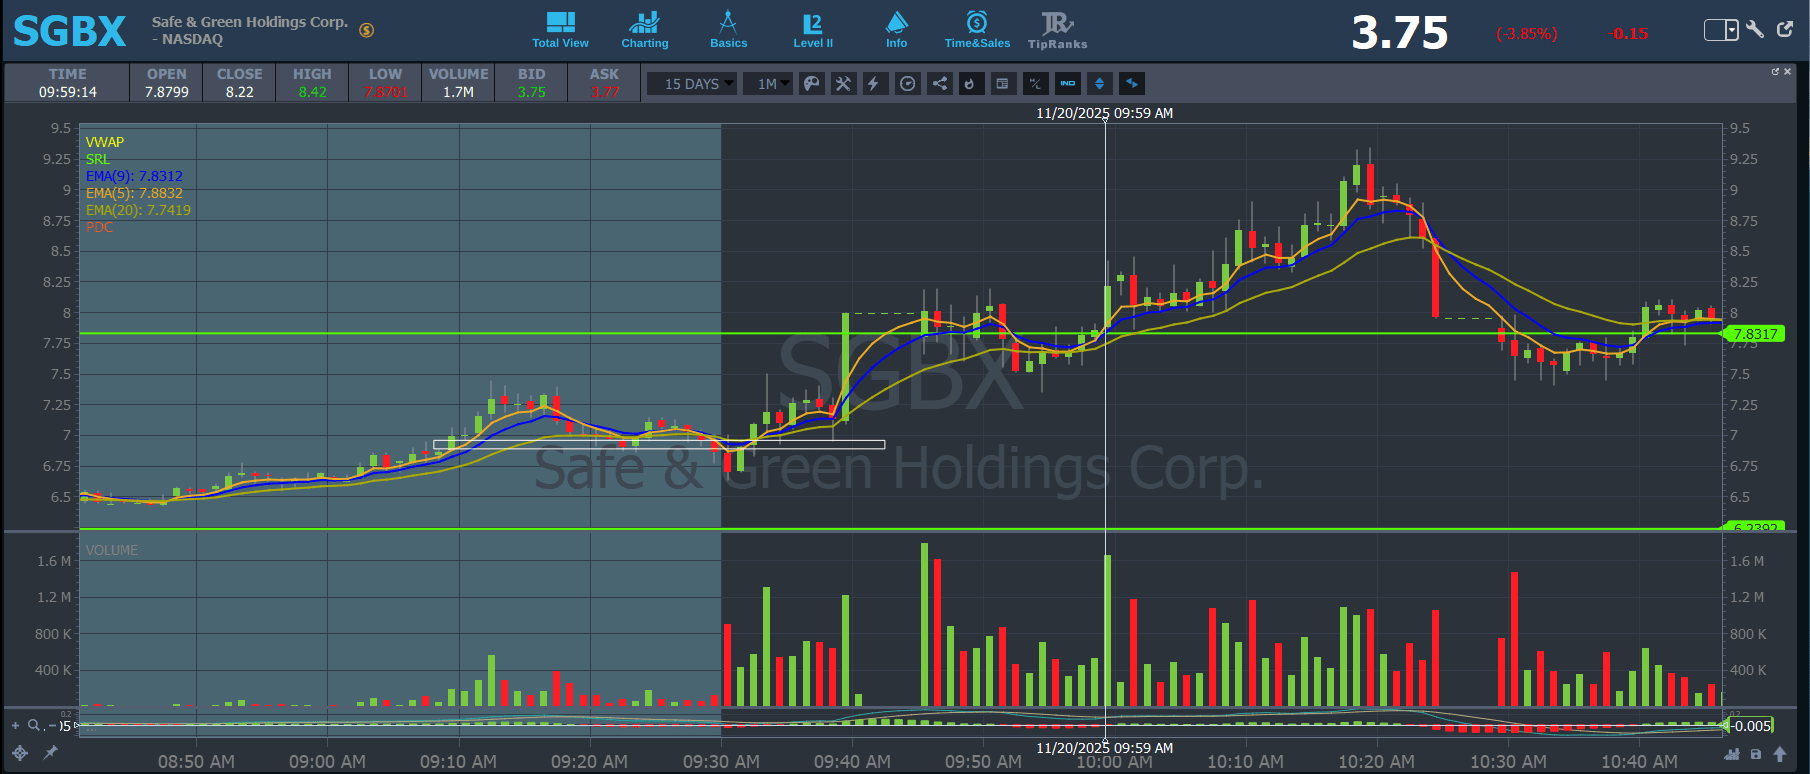Open the header layout selector dropdown
Image resolution: width=1810 pixels, height=774 pixels.
point(1721,30)
